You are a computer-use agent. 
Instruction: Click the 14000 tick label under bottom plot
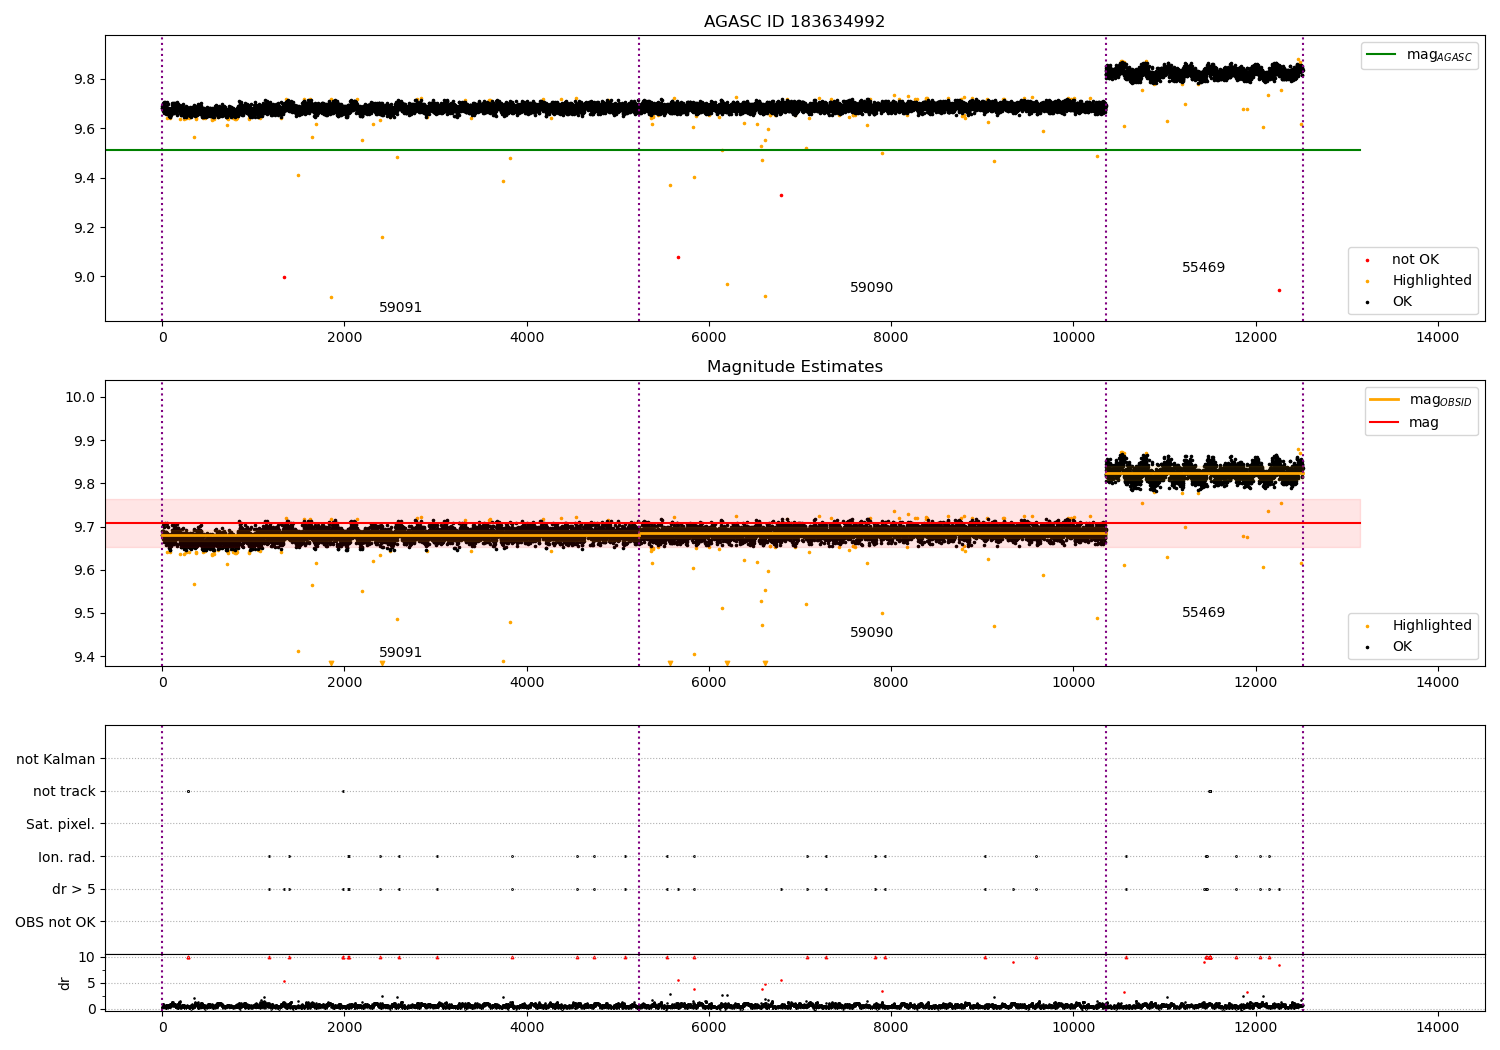tap(1438, 1028)
